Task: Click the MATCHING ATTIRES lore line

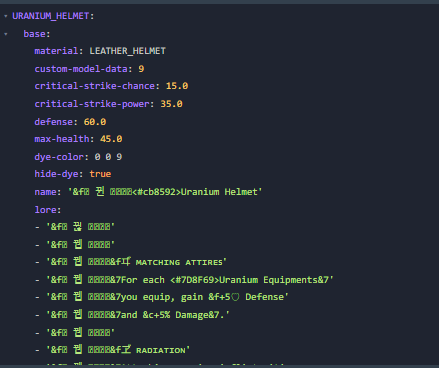Action: [131, 262]
